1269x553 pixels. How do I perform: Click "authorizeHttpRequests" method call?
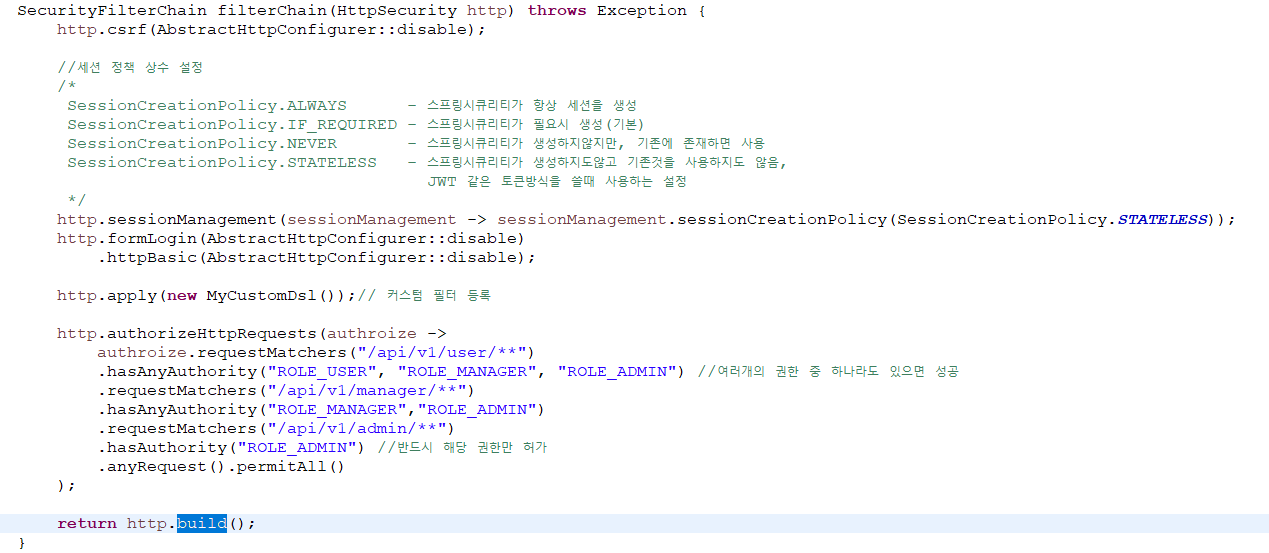[x=212, y=333]
